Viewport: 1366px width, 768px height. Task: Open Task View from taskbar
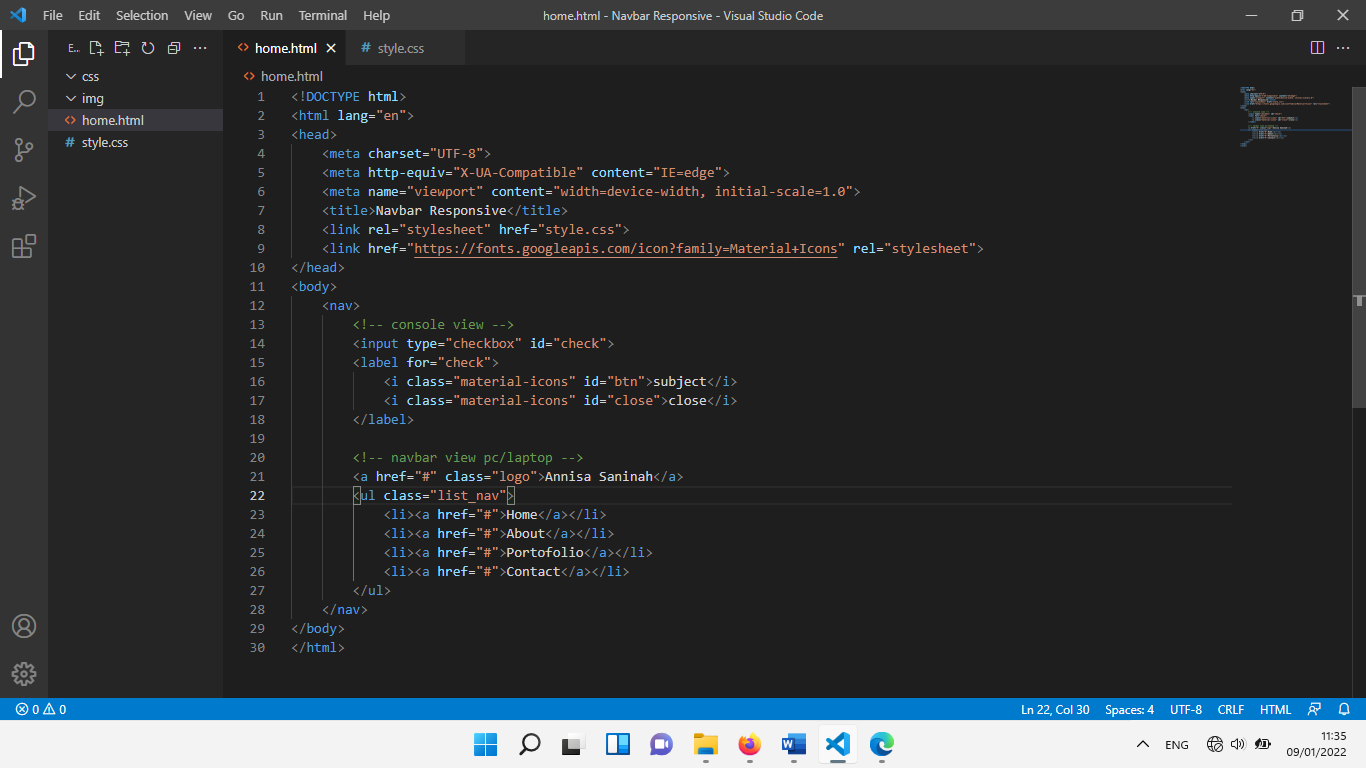pos(574,744)
